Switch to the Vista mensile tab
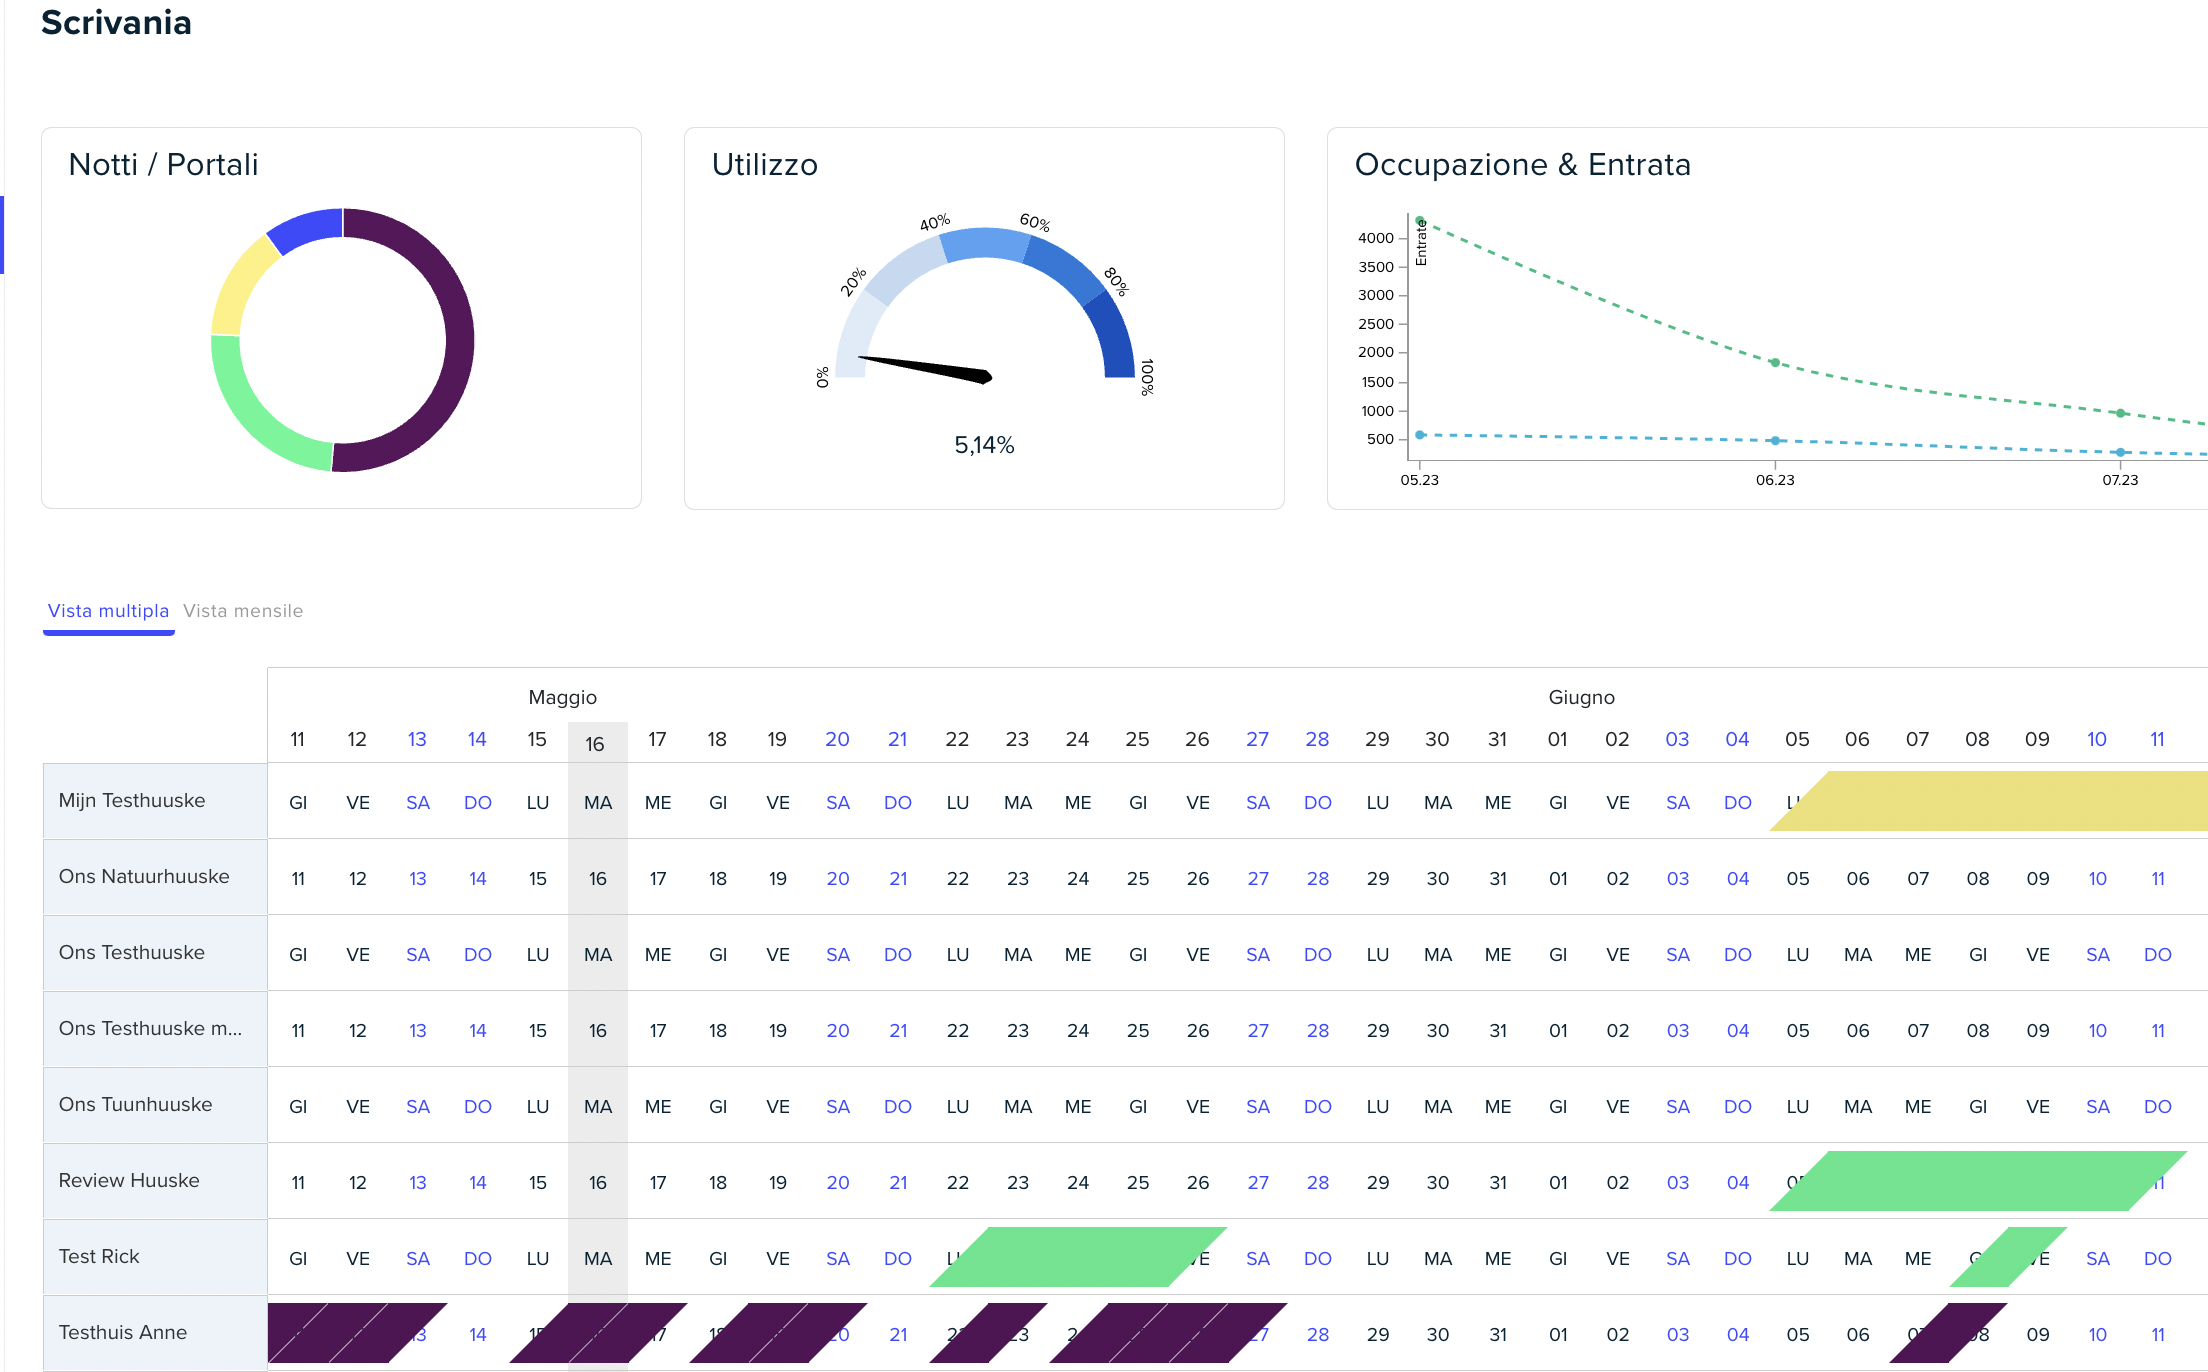 (x=243, y=611)
